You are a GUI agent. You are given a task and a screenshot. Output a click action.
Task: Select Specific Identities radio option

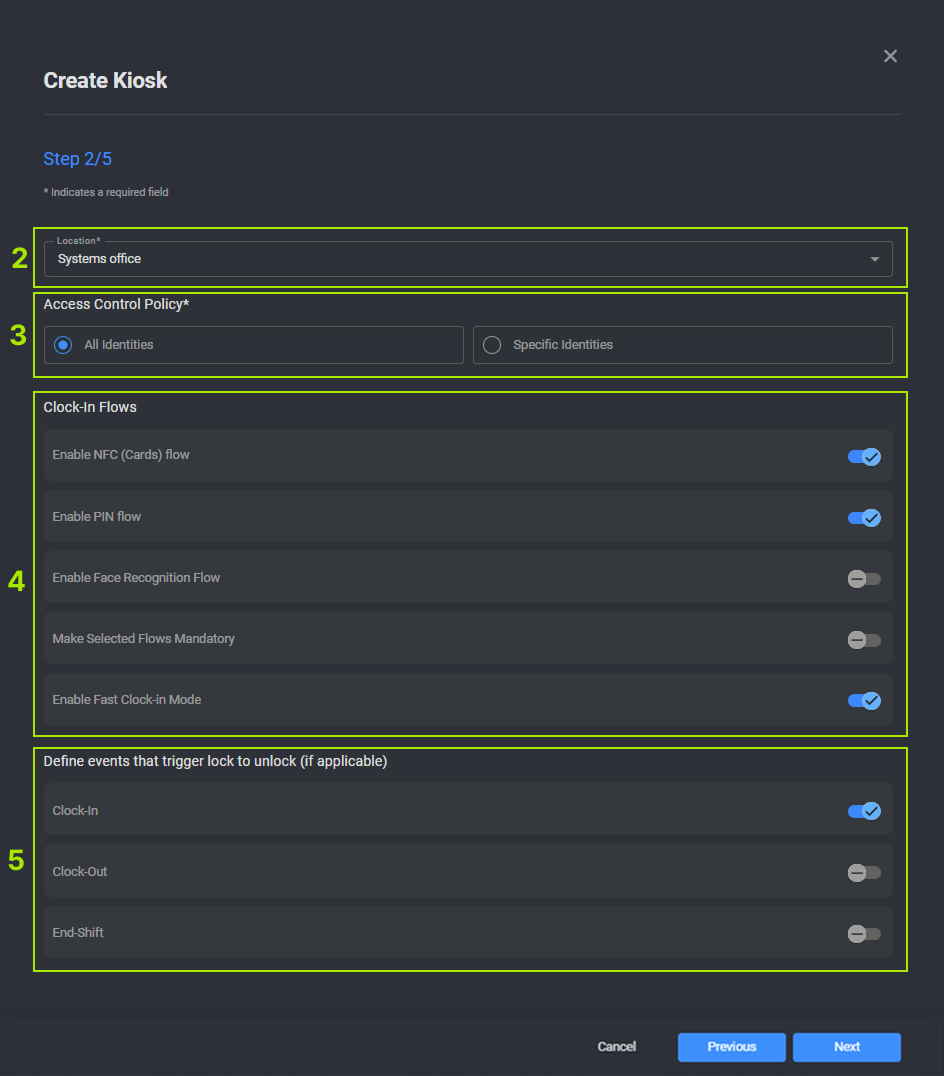coord(492,345)
